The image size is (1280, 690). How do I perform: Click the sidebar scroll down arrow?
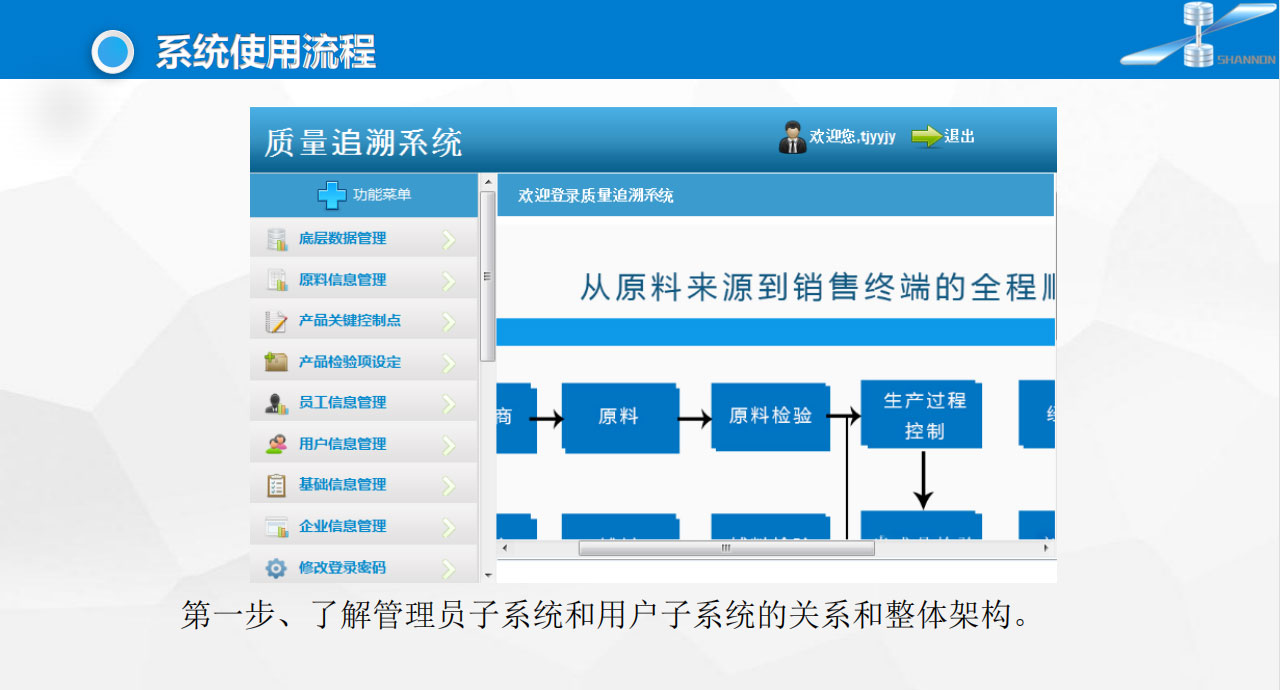tap(488, 575)
